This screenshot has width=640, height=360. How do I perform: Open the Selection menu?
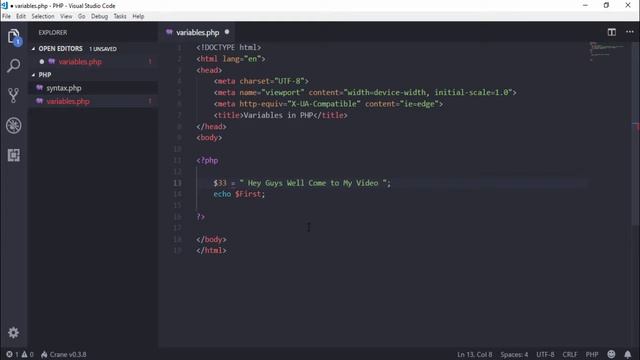(43, 16)
